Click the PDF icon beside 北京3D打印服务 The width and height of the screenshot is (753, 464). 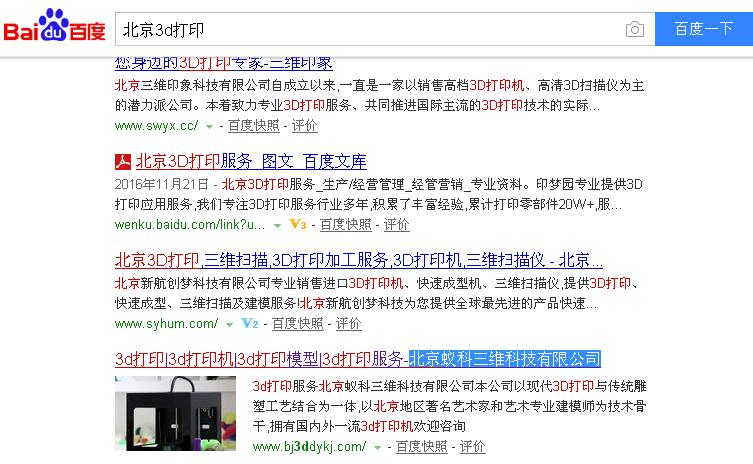tap(123, 162)
